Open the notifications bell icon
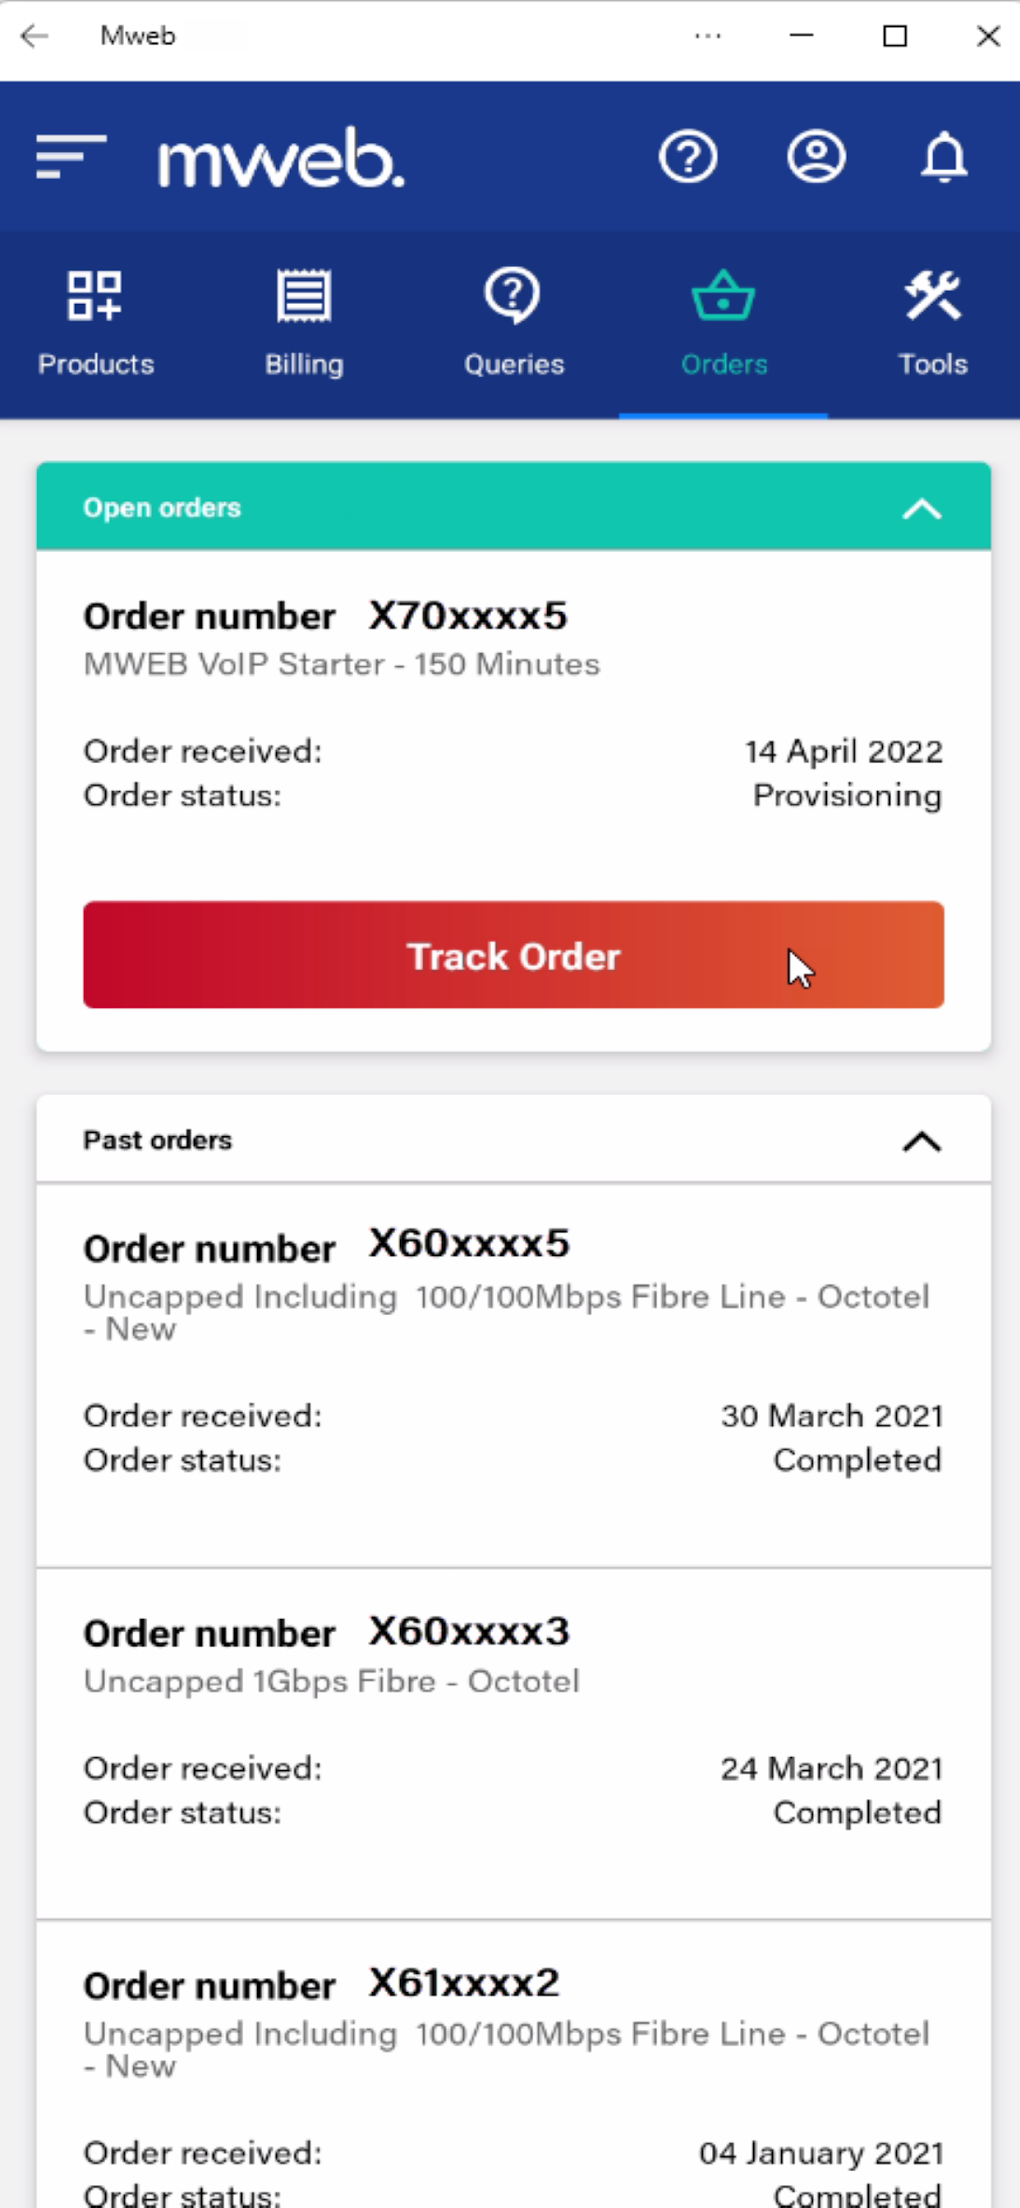Image resolution: width=1020 pixels, height=2208 pixels. click(944, 157)
